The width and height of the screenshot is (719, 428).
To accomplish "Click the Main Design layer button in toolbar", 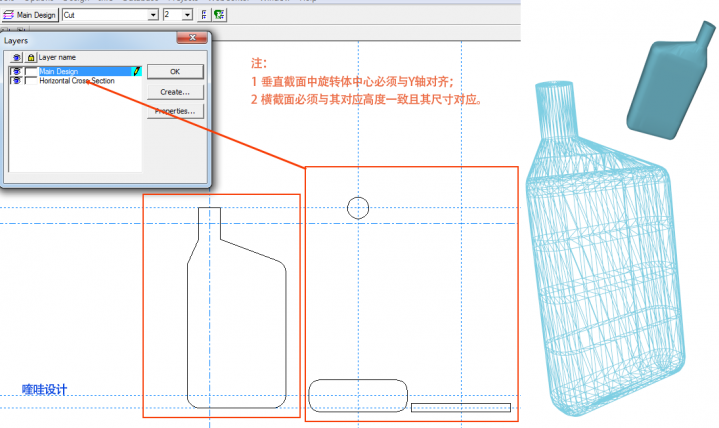I will 29,15.
